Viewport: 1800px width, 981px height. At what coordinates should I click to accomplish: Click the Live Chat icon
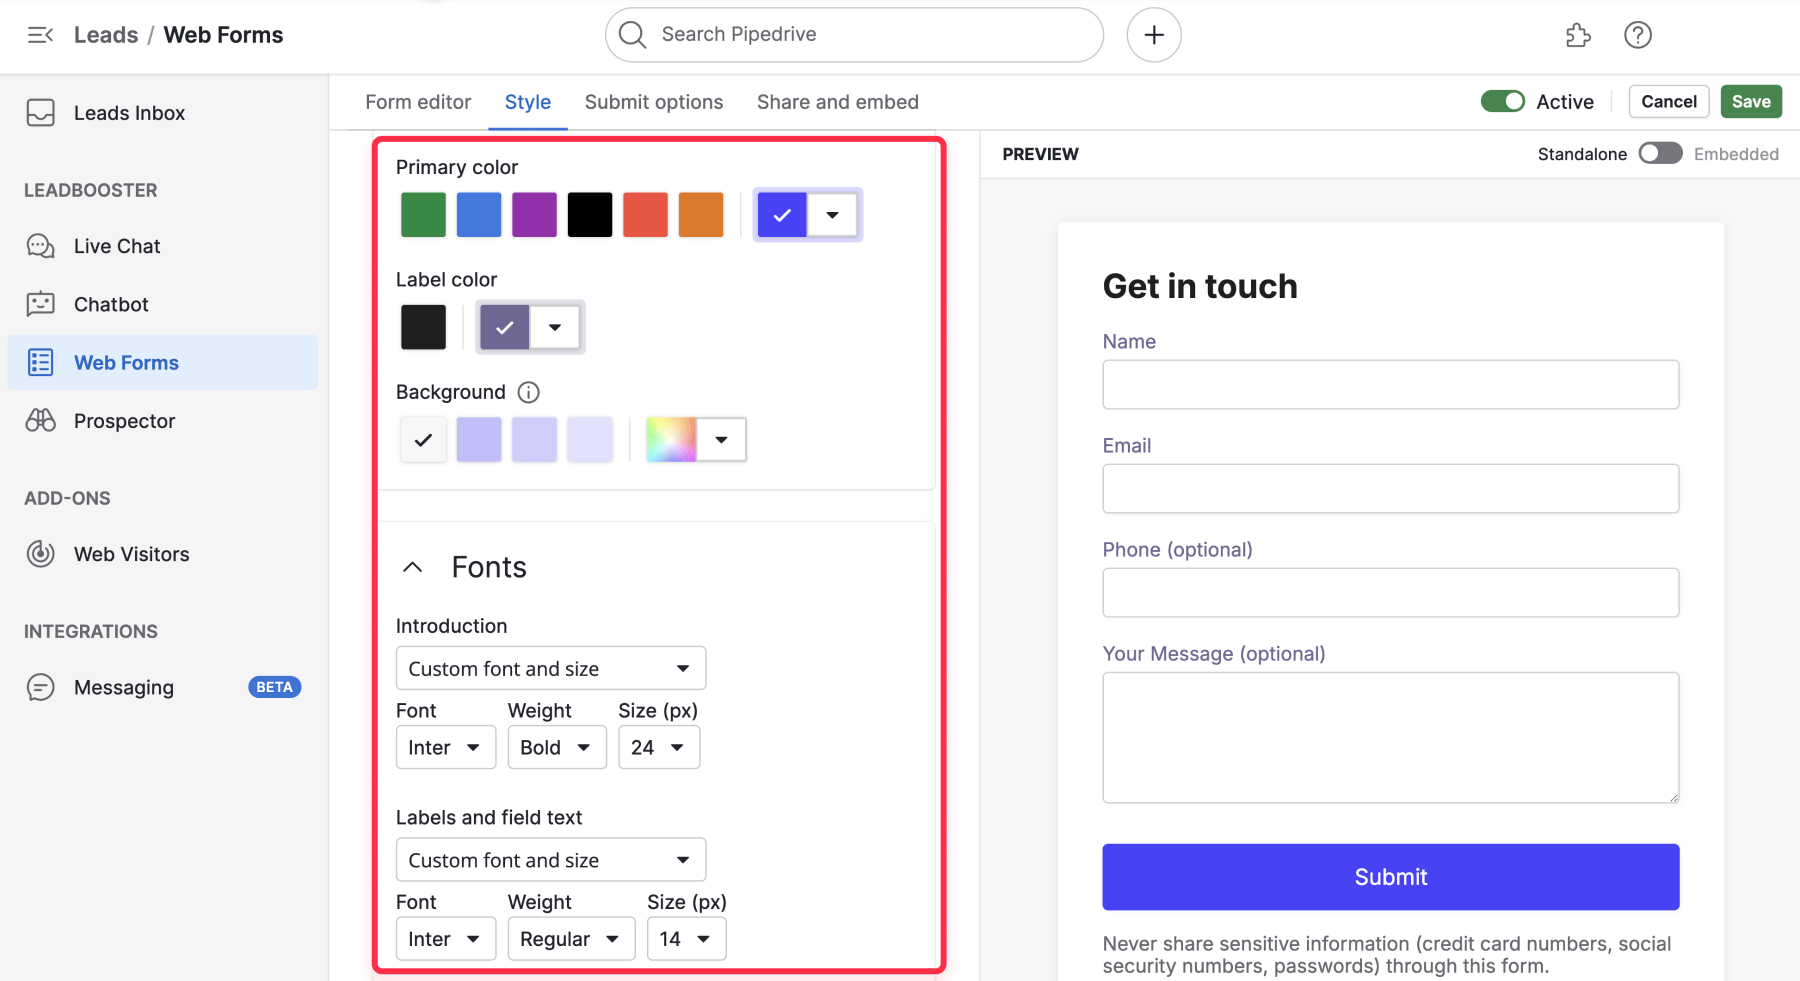(41, 246)
